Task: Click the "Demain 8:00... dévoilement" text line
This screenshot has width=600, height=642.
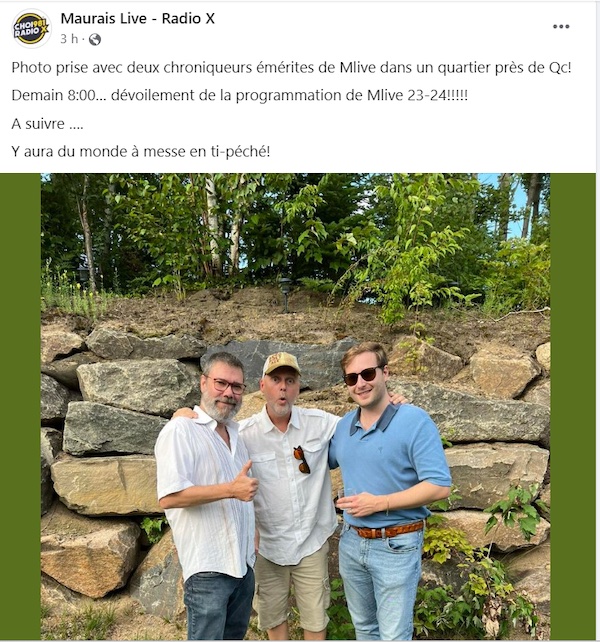Action: (x=240, y=95)
